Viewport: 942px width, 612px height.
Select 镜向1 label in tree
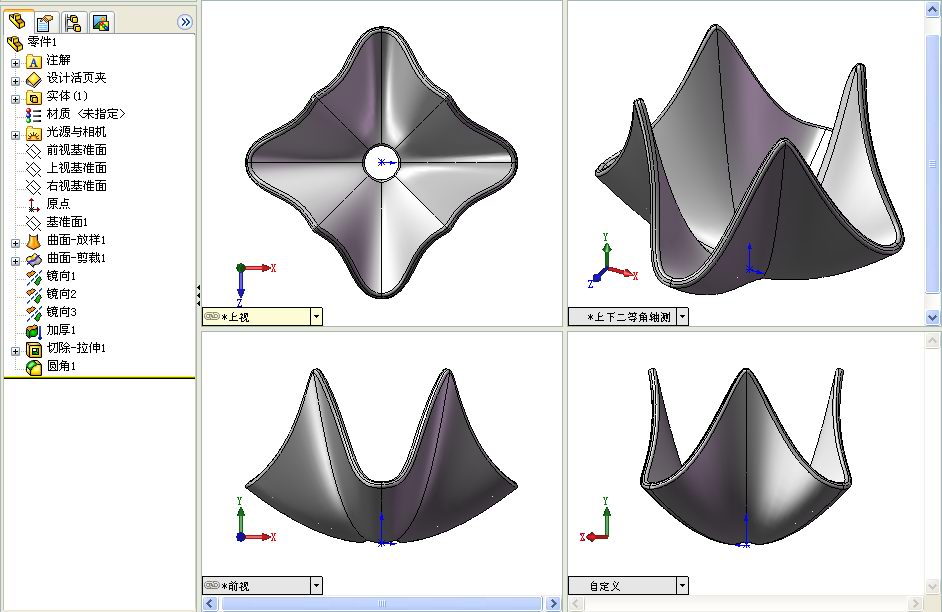point(61,276)
